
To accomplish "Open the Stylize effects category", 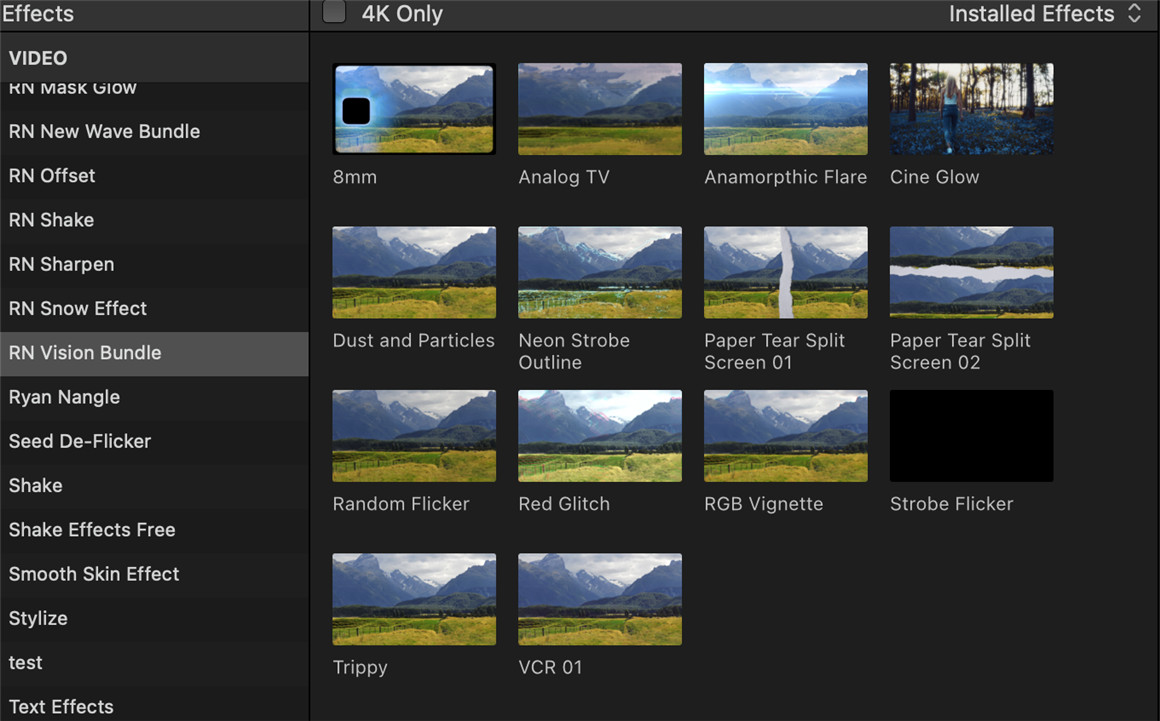I will [38, 618].
